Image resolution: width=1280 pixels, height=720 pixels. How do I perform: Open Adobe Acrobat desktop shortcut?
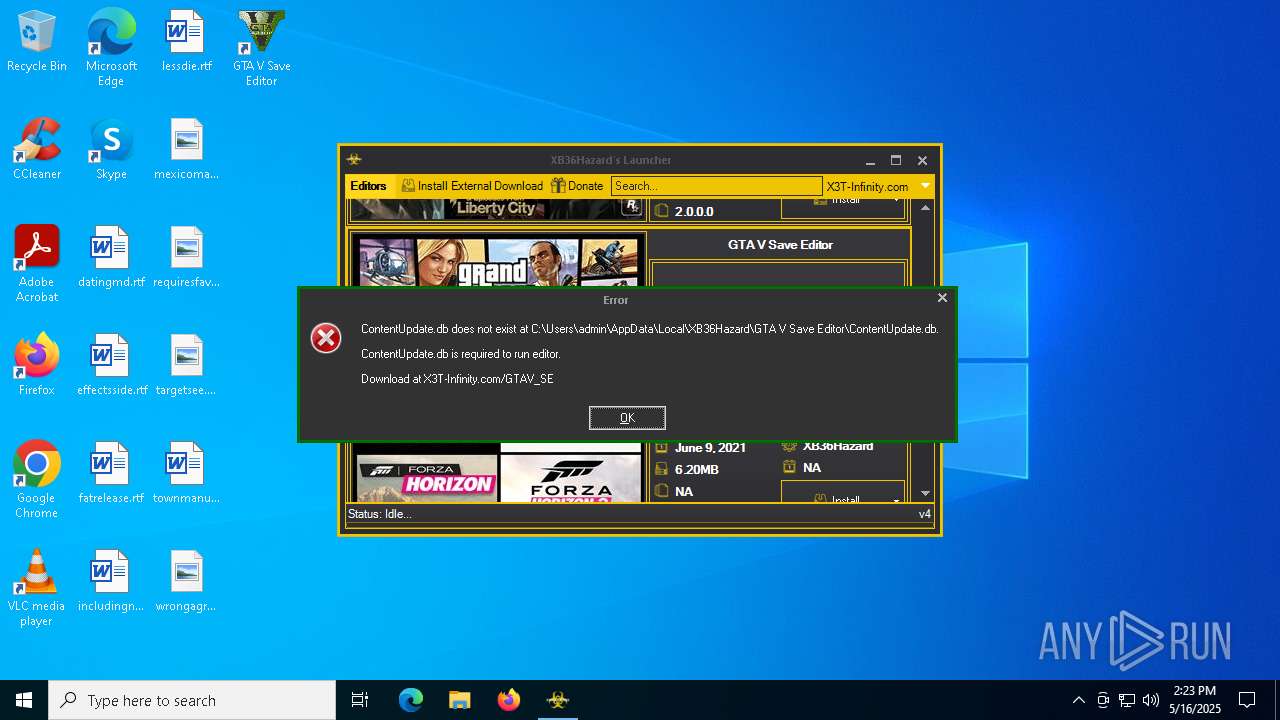tap(37, 263)
